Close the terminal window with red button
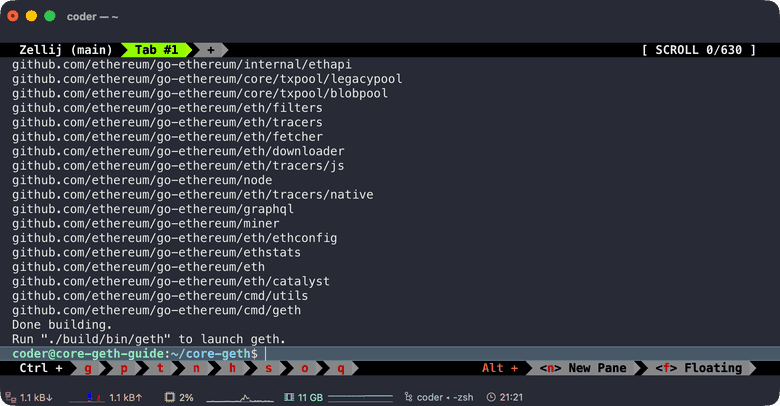This screenshot has width=780, height=406. click(x=13, y=16)
